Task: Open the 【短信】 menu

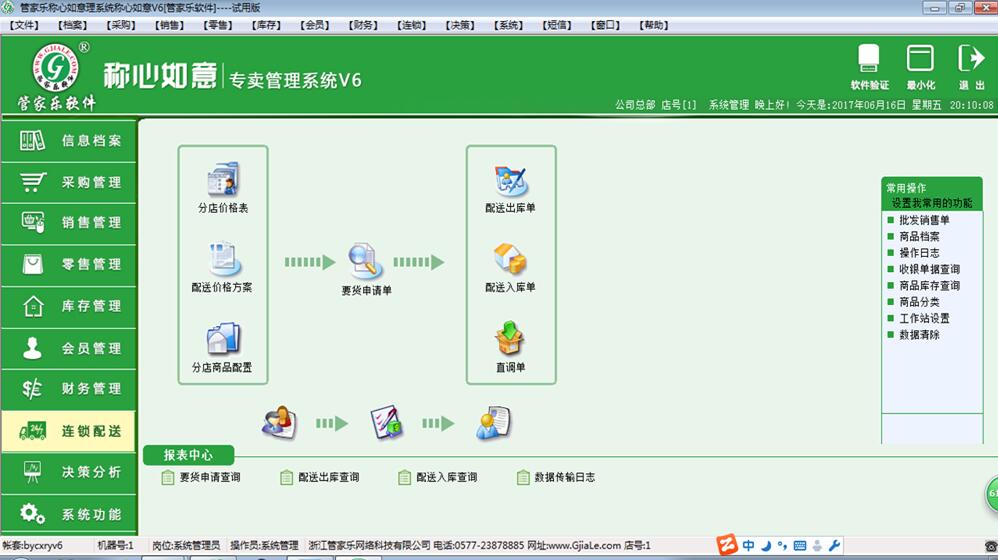Action: [x=556, y=25]
